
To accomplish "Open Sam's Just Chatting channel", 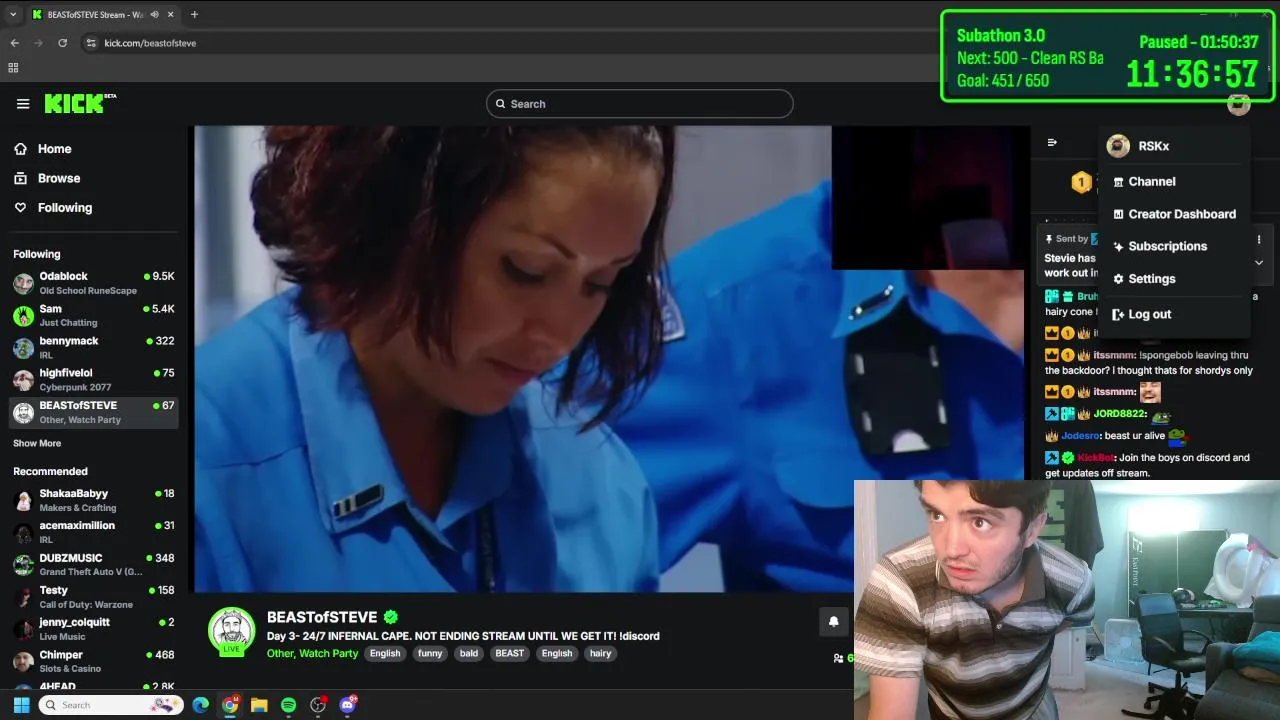I will [94, 315].
